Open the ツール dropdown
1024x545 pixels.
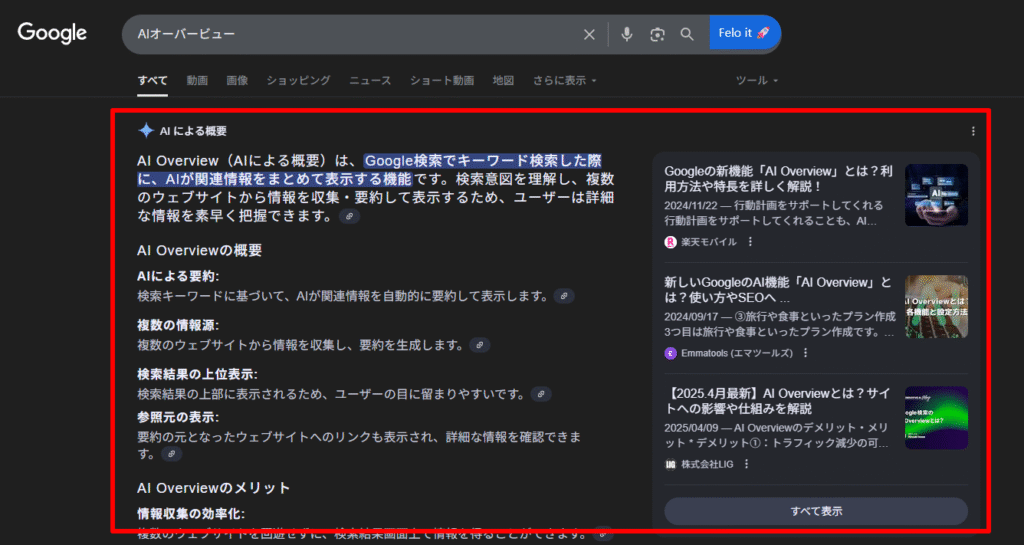(757, 80)
